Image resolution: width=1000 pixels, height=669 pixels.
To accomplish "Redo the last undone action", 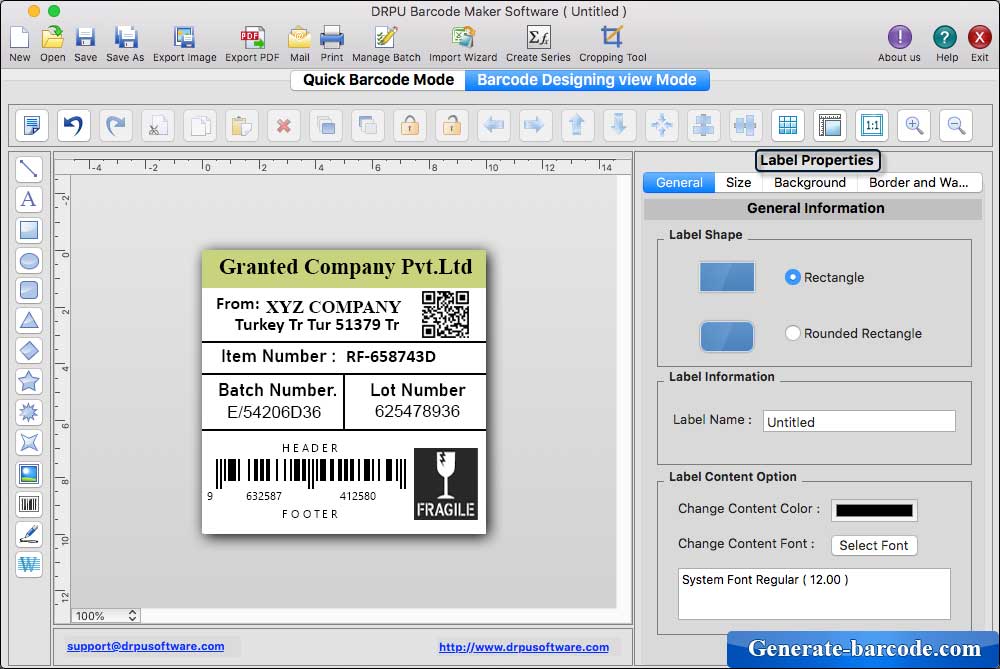I will [x=115, y=125].
